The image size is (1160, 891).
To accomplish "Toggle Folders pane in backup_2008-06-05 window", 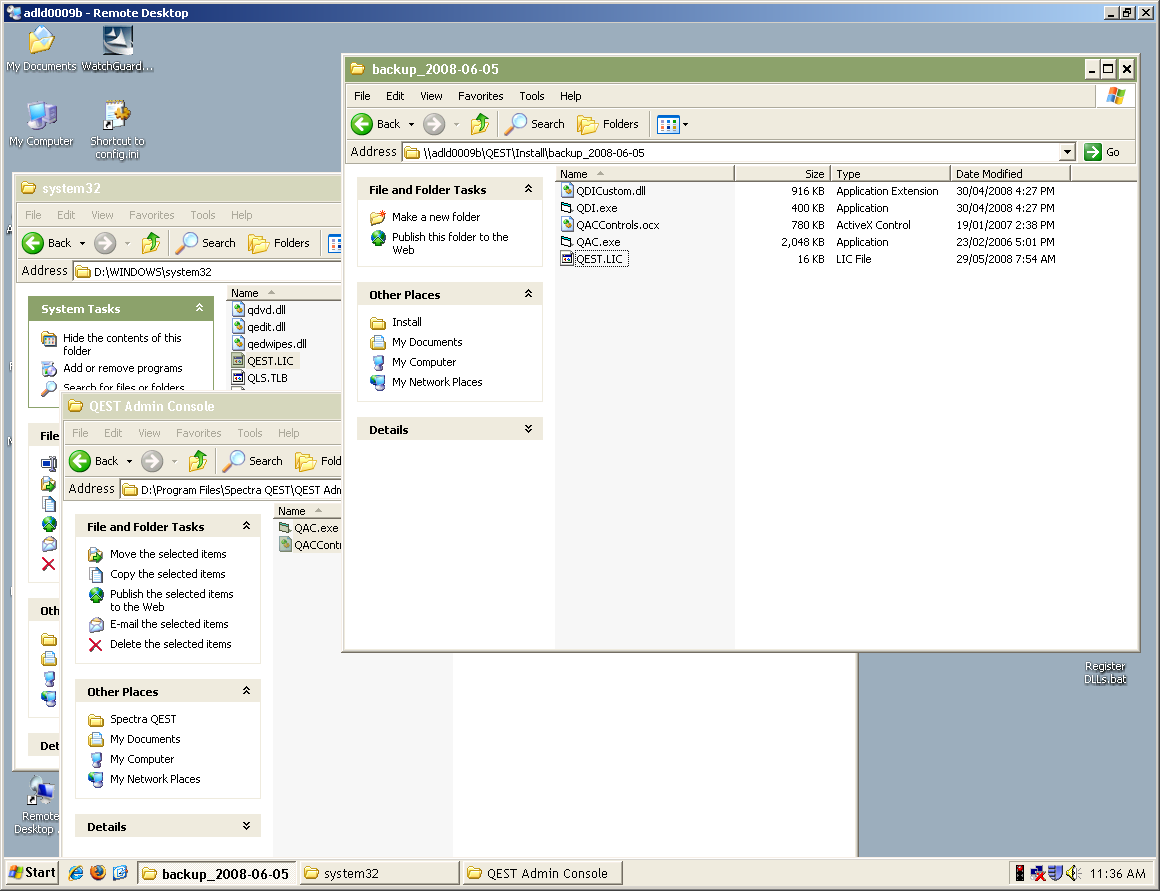I will 608,124.
